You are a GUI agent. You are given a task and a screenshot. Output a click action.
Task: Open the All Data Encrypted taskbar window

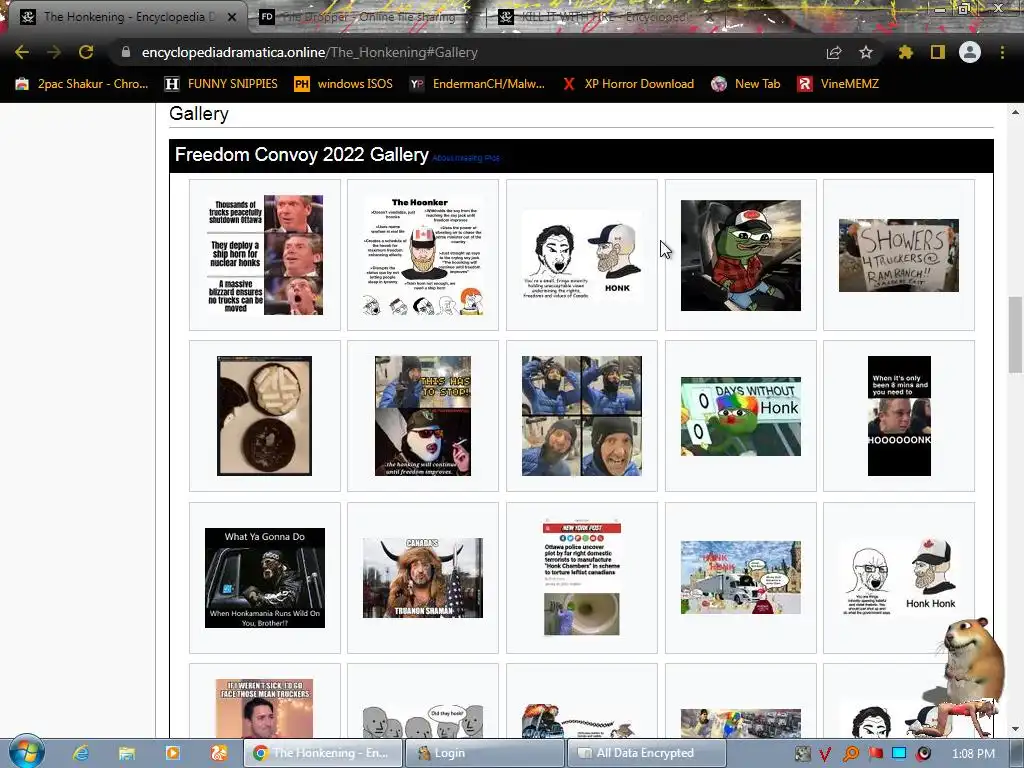(x=647, y=753)
